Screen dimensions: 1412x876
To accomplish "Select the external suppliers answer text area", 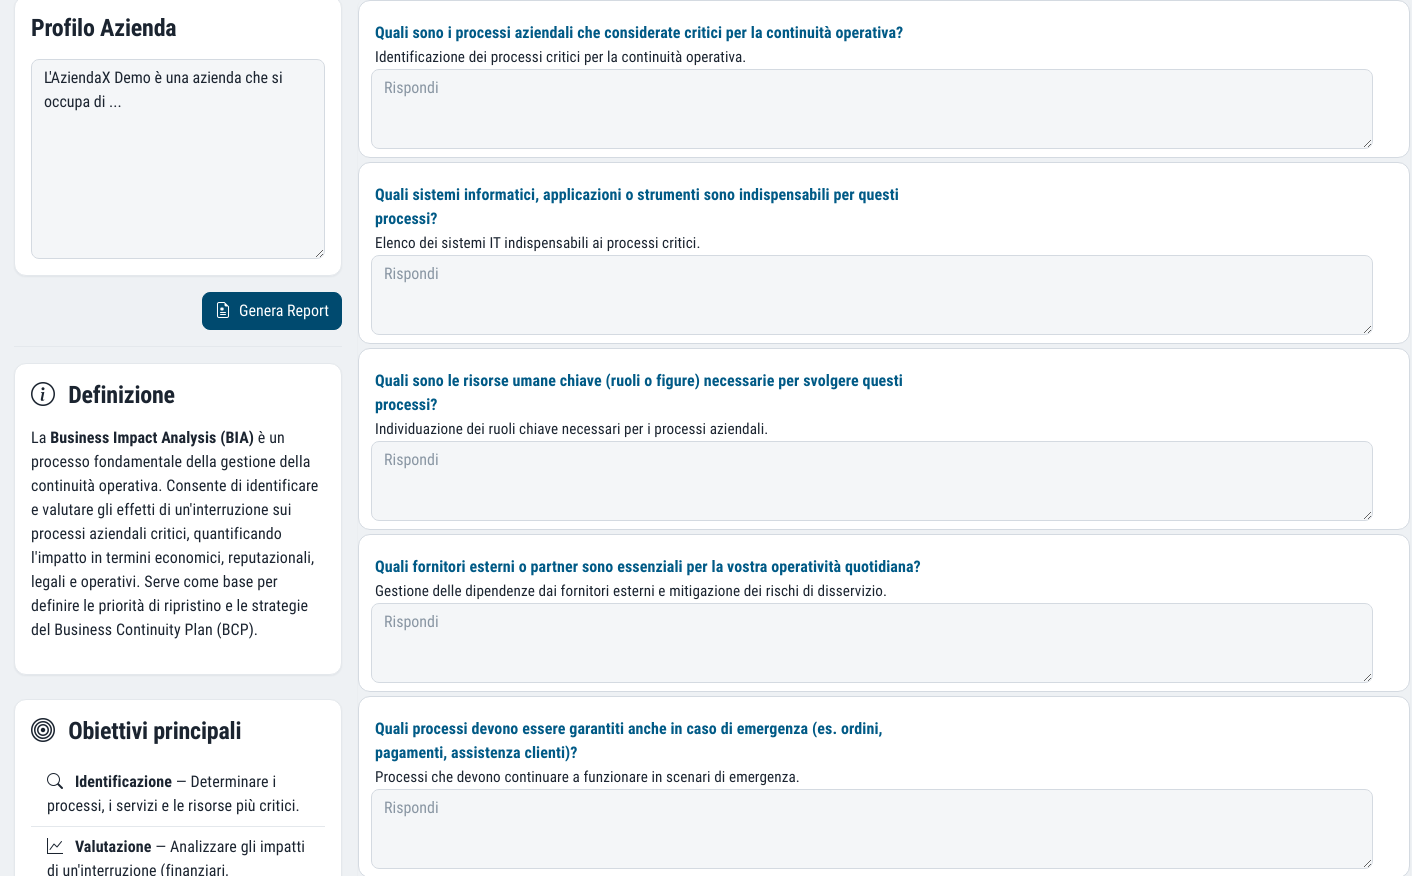I will (x=872, y=643).
